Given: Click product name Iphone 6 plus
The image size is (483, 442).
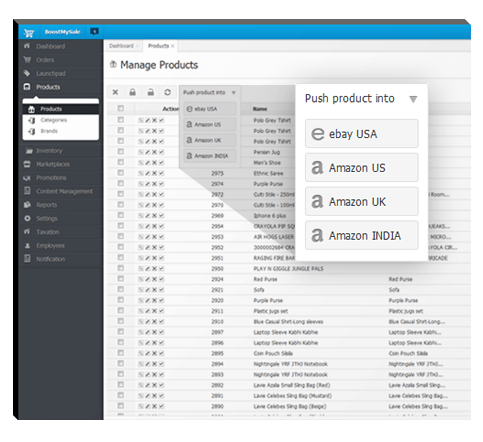Looking at the screenshot, I should click(x=270, y=216).
